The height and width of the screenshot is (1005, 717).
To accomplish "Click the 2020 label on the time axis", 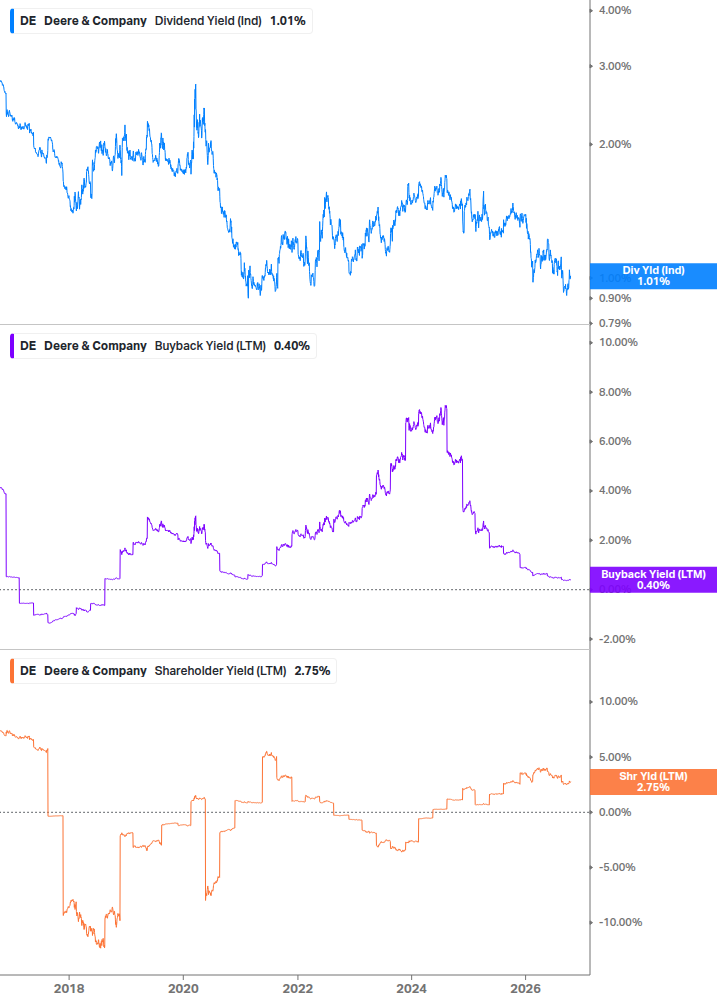I will tap(183, 989).
